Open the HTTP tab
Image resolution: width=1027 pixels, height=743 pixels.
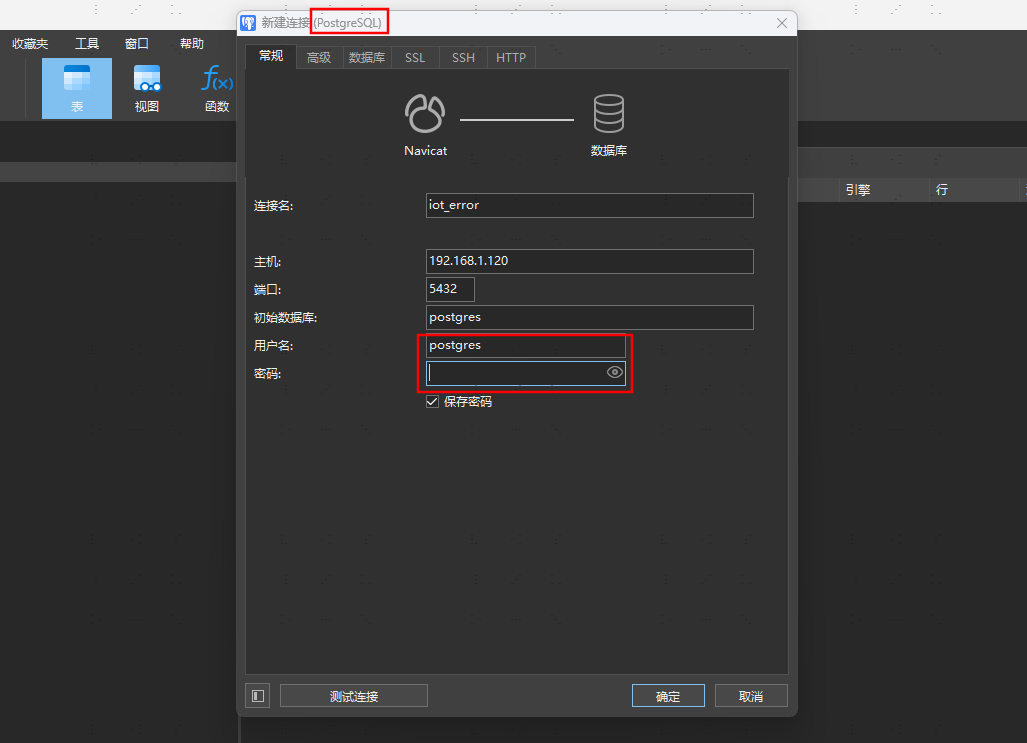pos(511,58)
